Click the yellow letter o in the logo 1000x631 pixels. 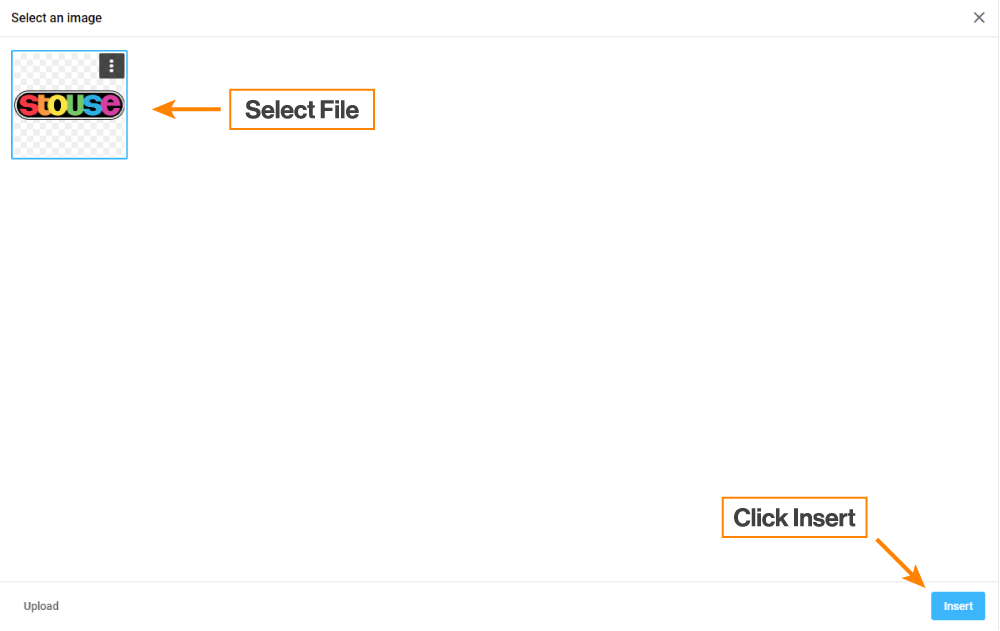click(60, 105)
